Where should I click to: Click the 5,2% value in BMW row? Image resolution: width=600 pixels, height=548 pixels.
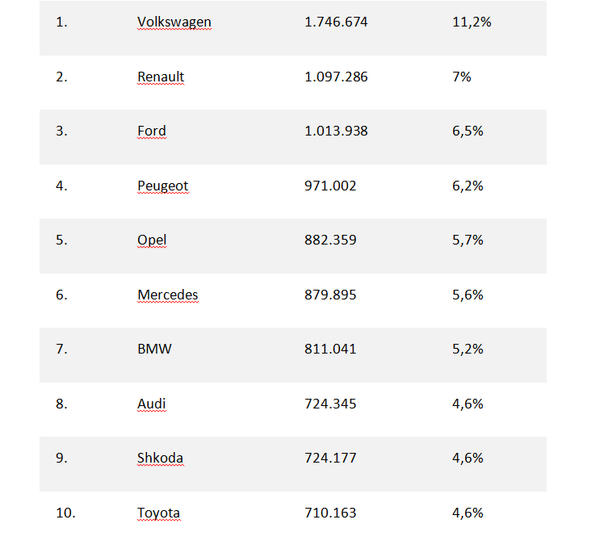pos(468,349)
